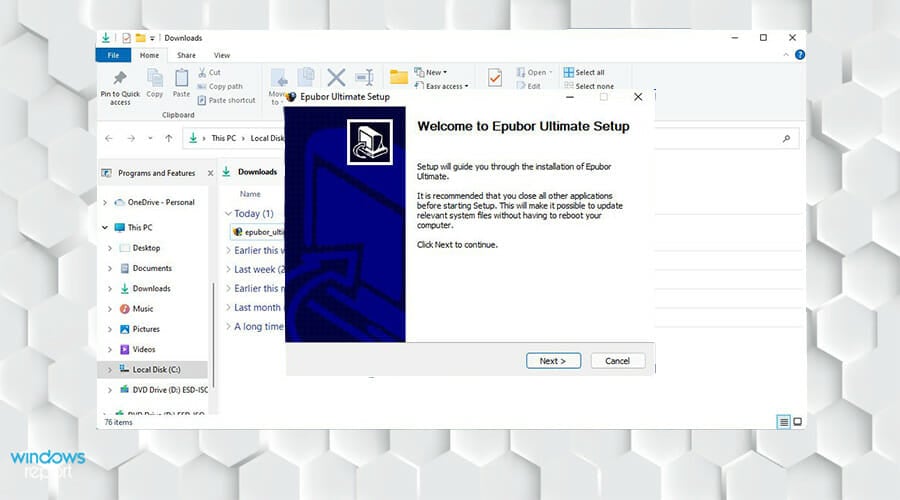Image resolution: width=900 pixels, height=500 pixels.
Task: Click This PC in address bar
Action: (x=223, y=138)
